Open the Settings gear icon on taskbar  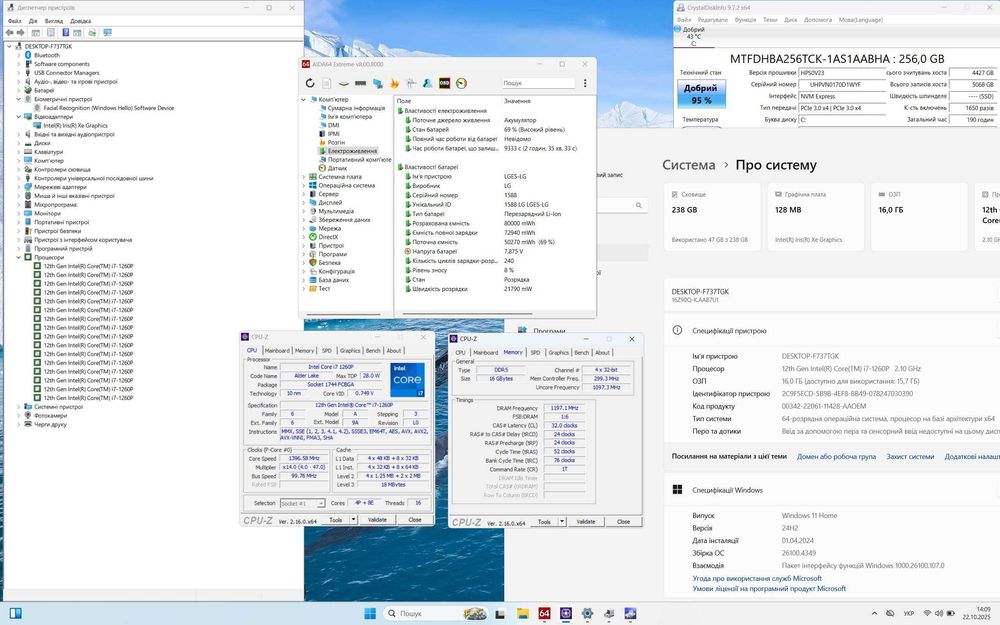pos(587,613)
